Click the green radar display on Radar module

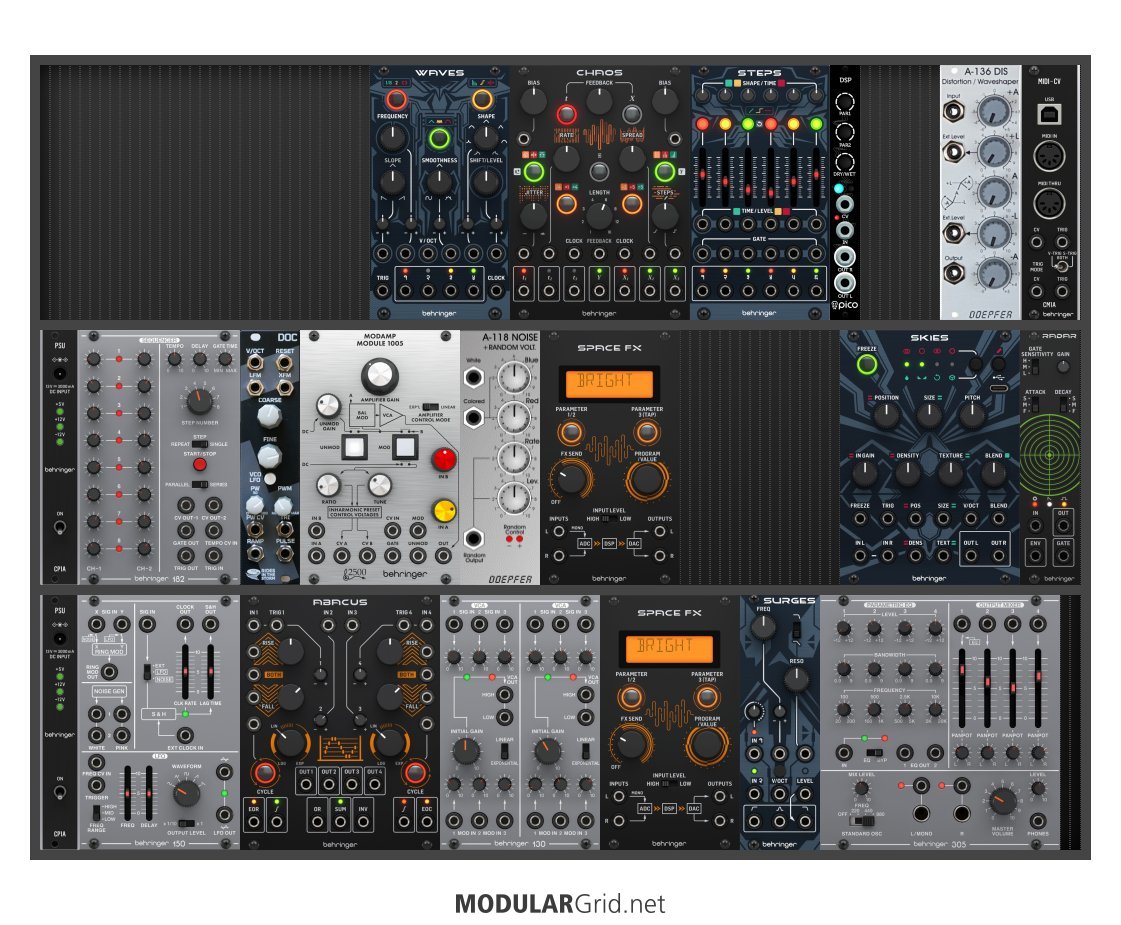[1049, 454]
